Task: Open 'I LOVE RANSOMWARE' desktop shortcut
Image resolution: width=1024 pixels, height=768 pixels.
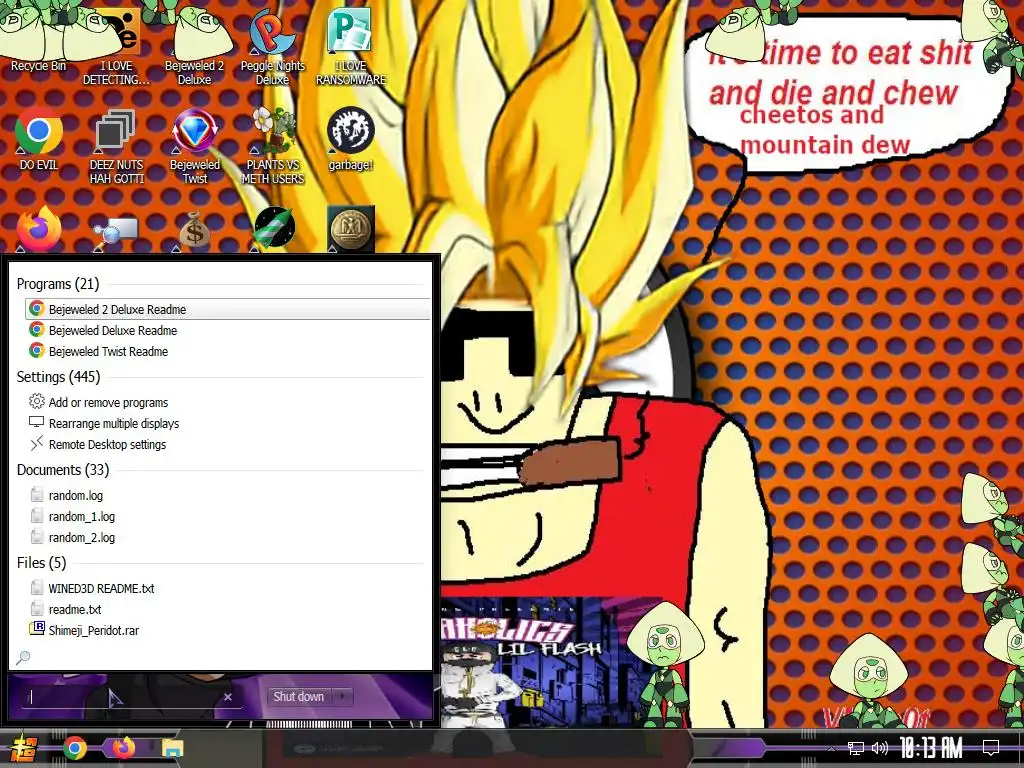Action: click(351, 46)
